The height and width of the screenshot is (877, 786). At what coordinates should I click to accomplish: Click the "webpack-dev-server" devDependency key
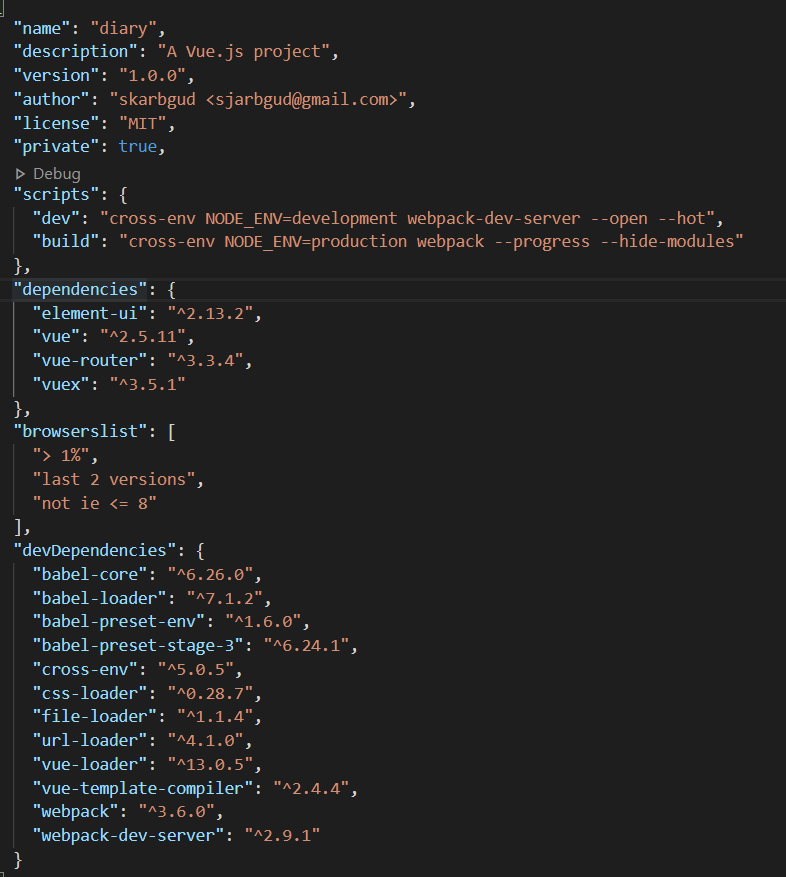click(128, 836)
